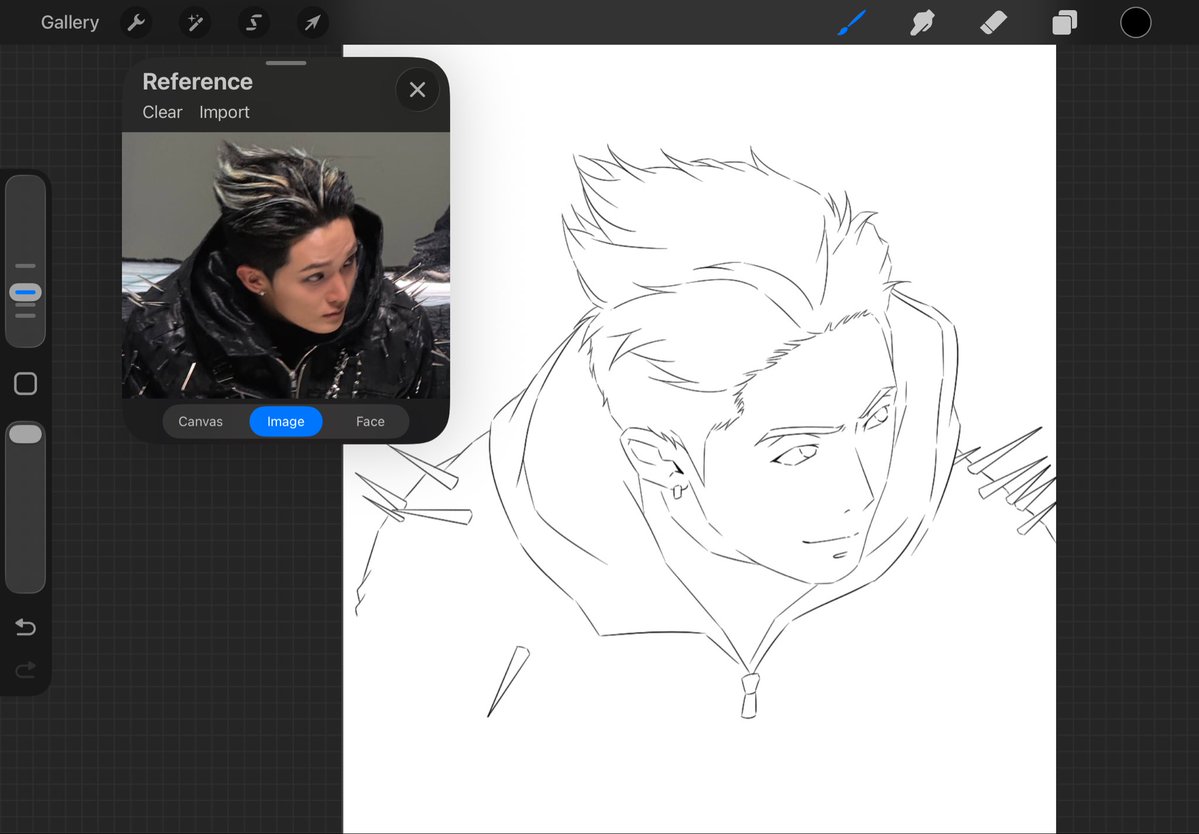The width and height of the screenshot is (1199, 834).
Task: Select the Eraser tool
Action: click(993, 22)
